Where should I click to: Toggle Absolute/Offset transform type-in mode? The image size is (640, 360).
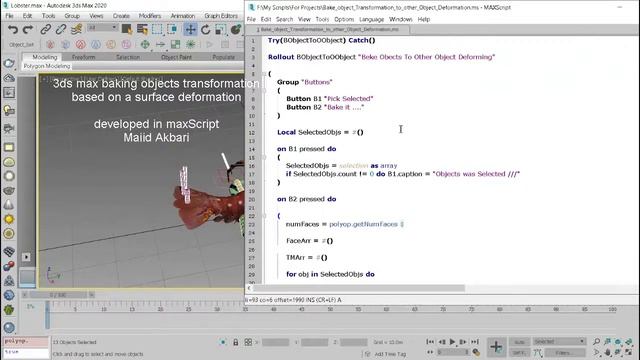[x=248, y=342]
